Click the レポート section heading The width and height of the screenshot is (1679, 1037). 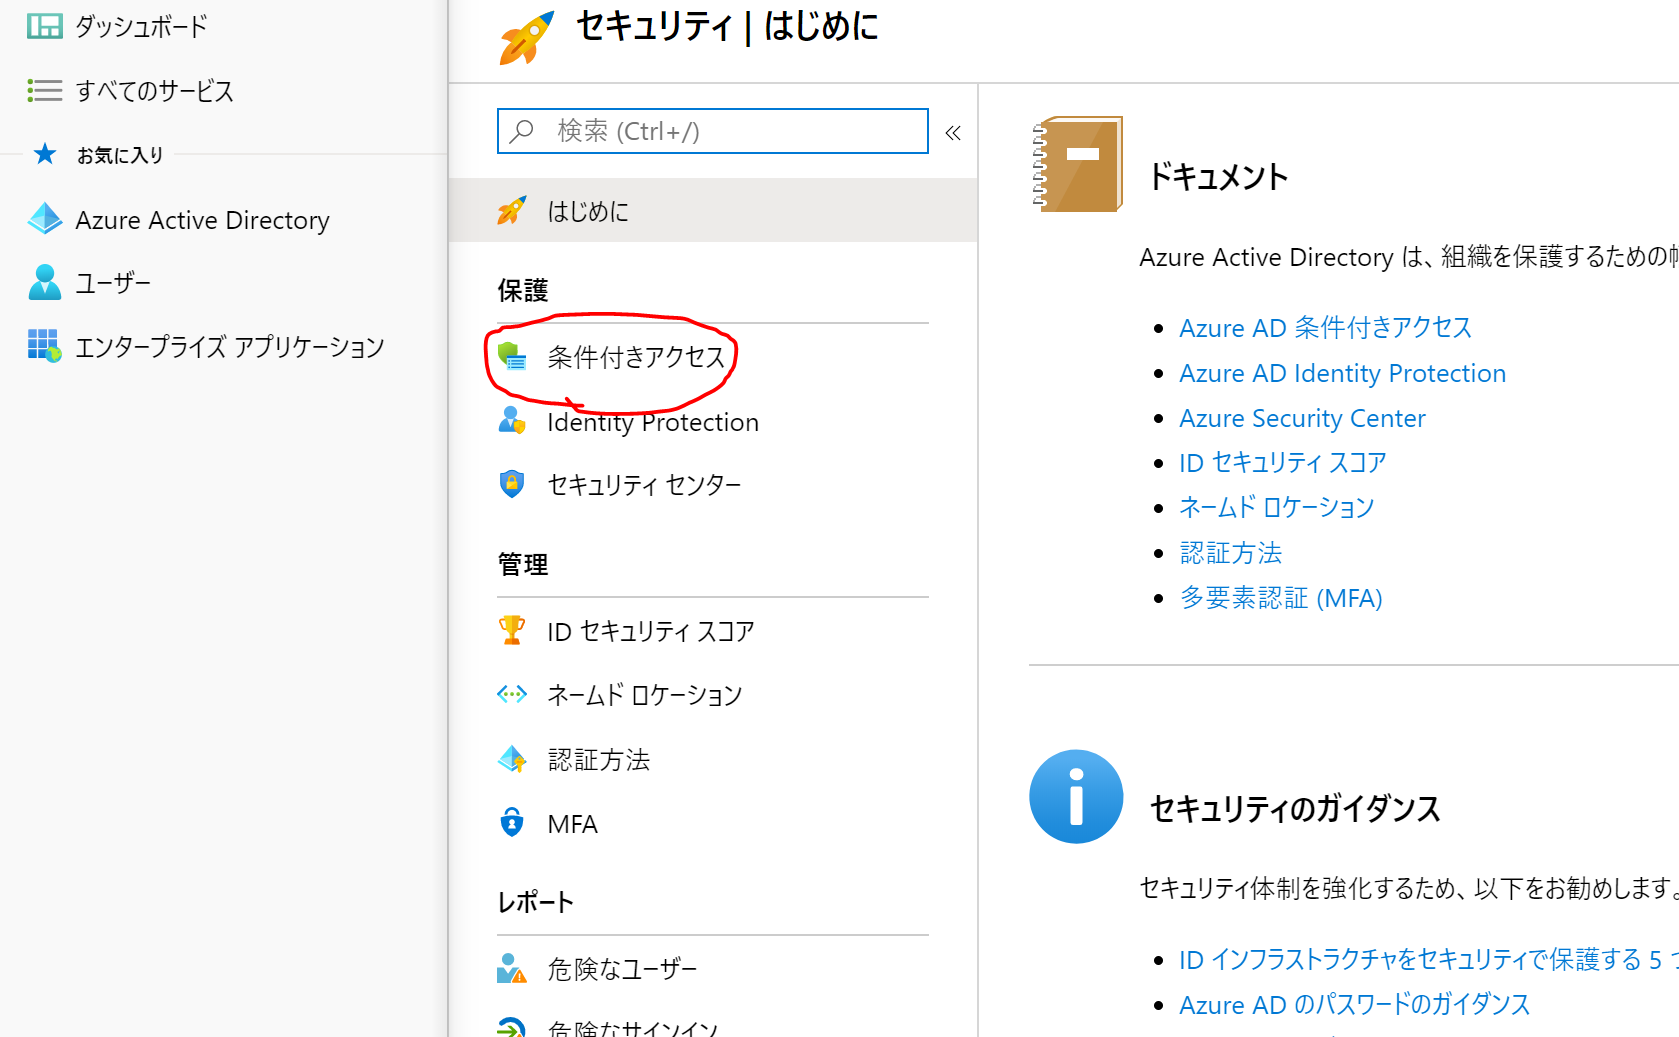point(535,902)
